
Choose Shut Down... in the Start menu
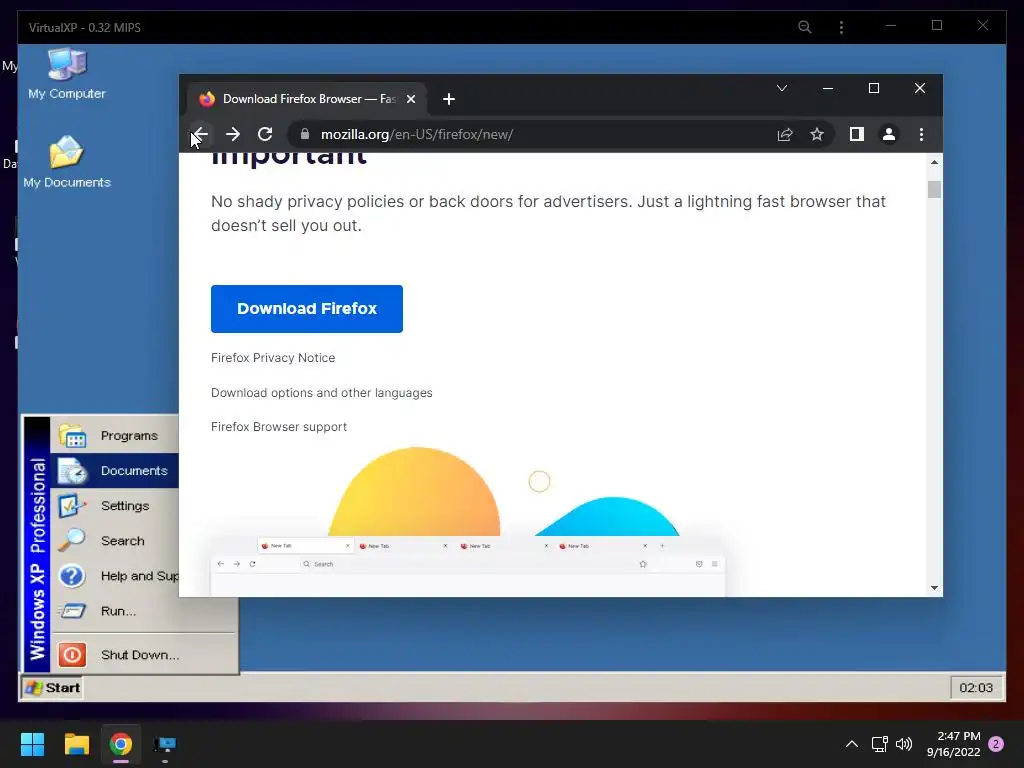144,655
